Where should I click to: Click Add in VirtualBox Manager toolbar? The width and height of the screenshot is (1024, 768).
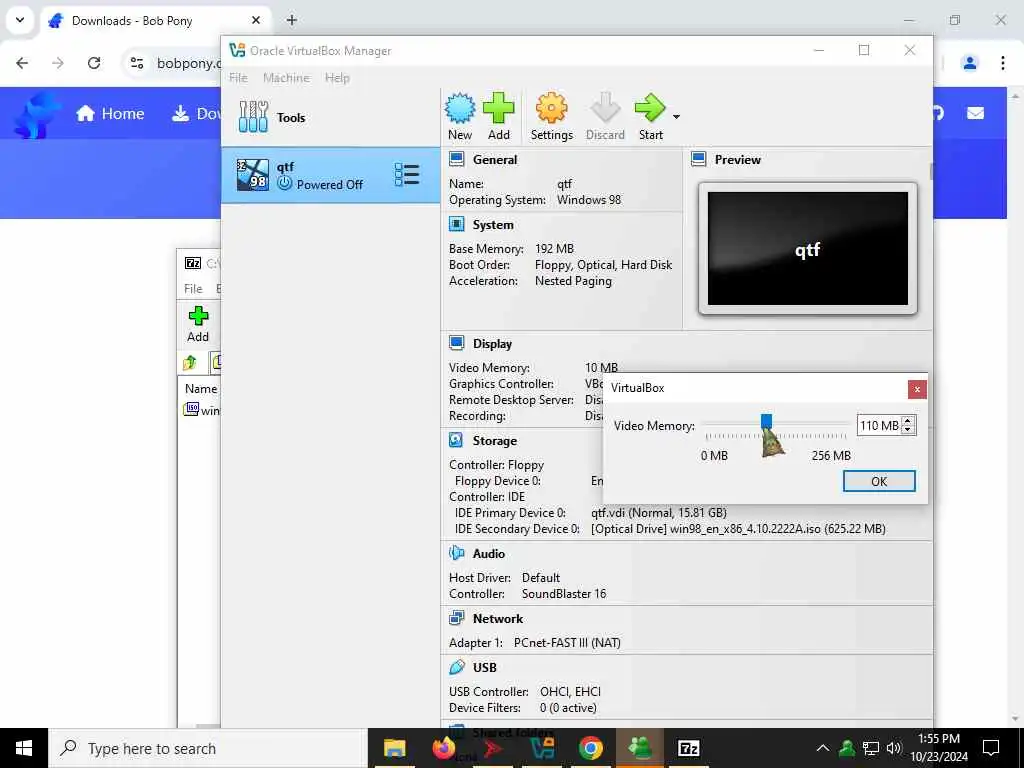(499, 117)
